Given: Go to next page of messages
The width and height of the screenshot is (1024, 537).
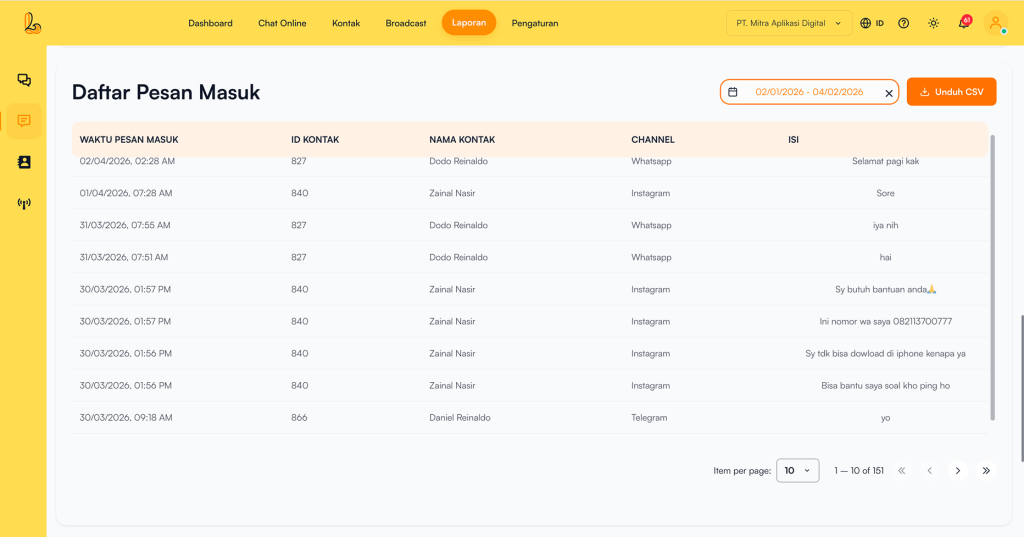Looking at the screenshot, I should tap(958, 470).
